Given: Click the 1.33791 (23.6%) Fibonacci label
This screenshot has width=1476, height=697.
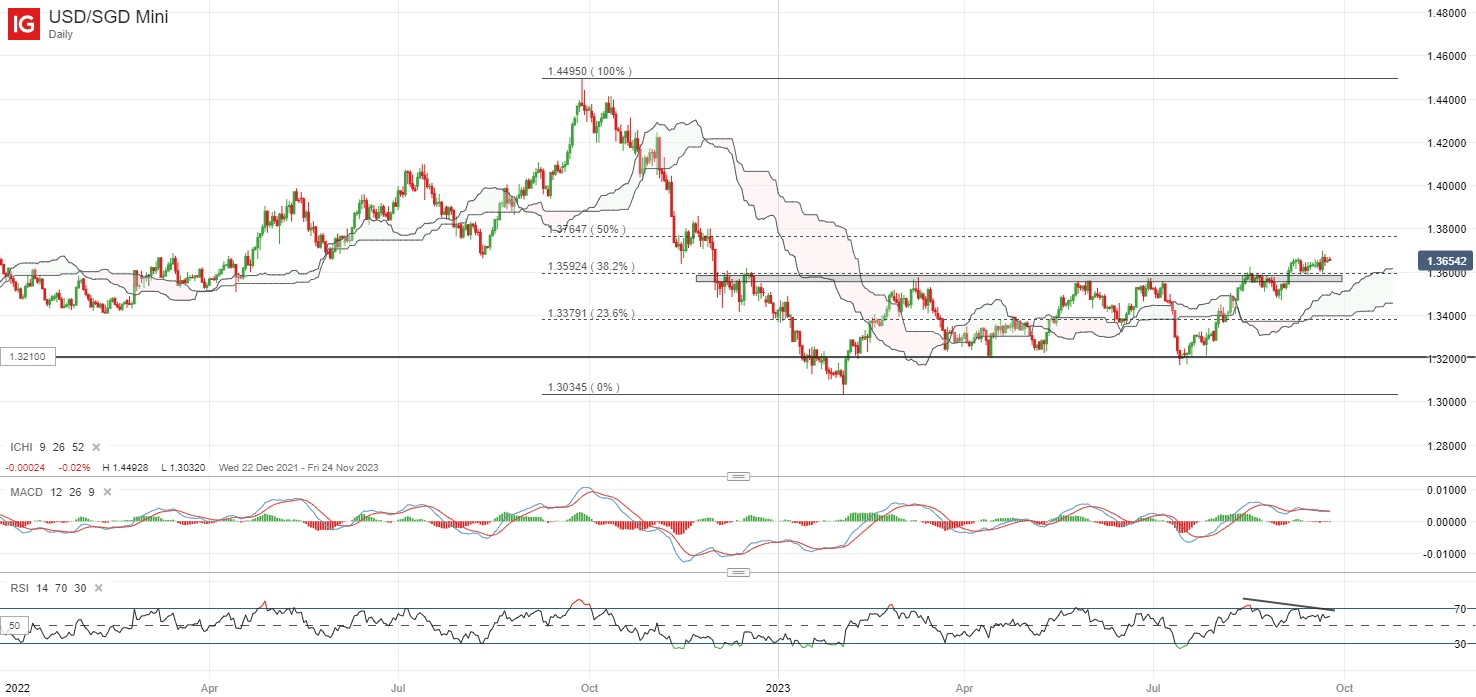Looking at the screenshot, I should tap(592, 313).
